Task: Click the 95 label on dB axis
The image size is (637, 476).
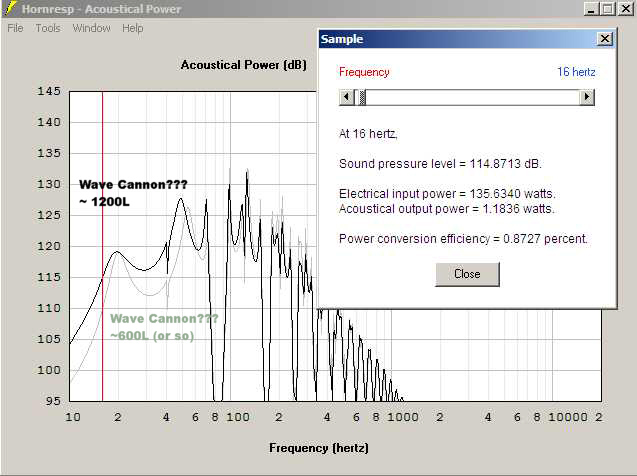Action: click(x=53, y=401)
